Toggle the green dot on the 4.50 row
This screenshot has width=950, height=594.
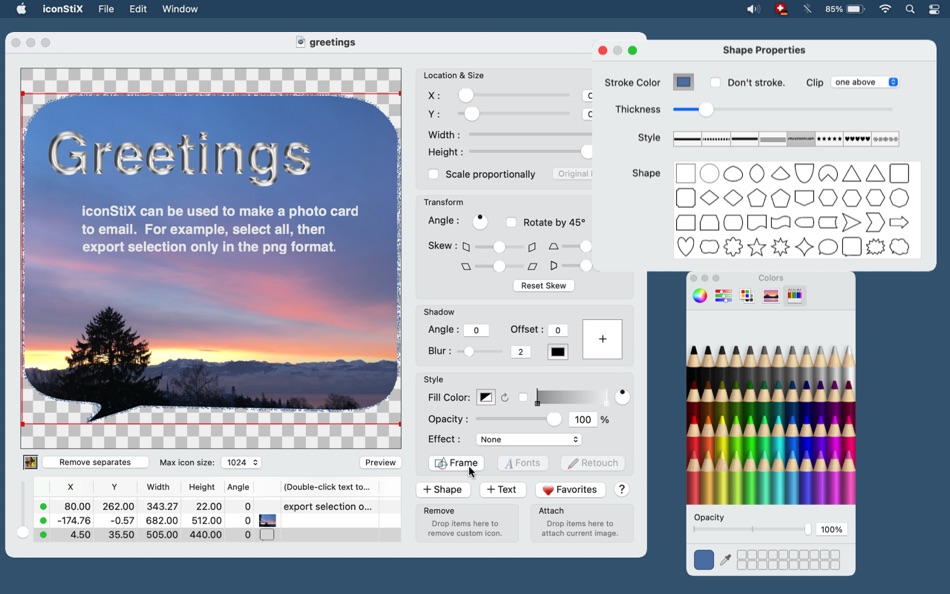pos(43,535)
